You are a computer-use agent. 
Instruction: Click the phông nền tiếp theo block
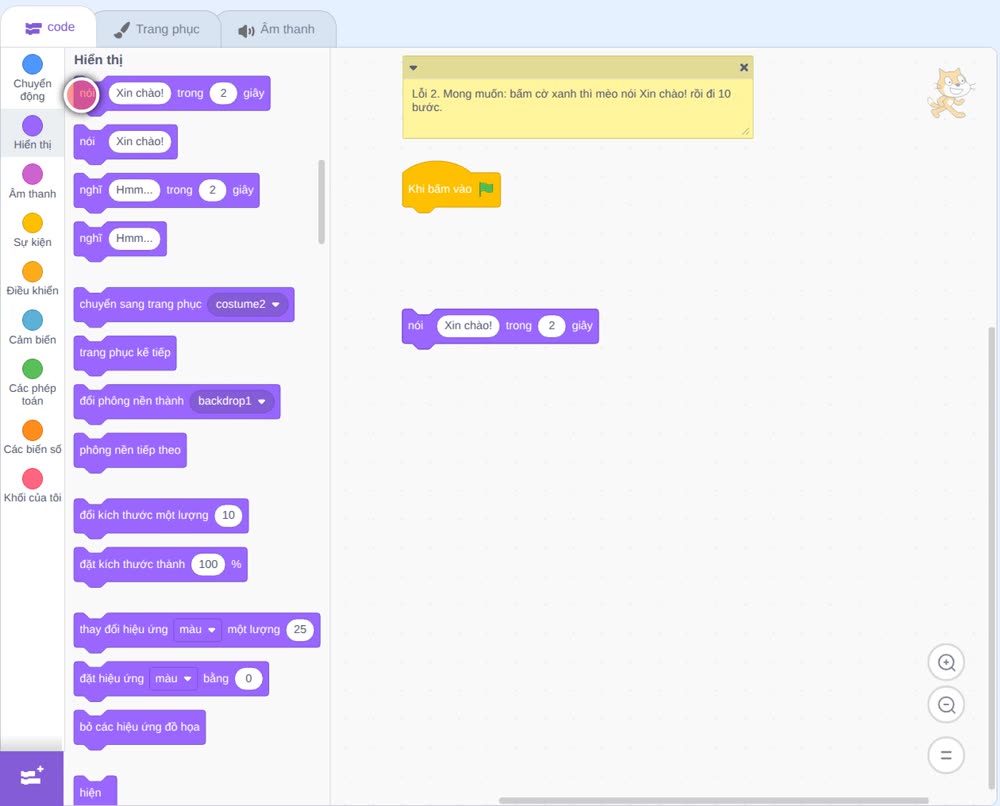click(x=130, y=451)
